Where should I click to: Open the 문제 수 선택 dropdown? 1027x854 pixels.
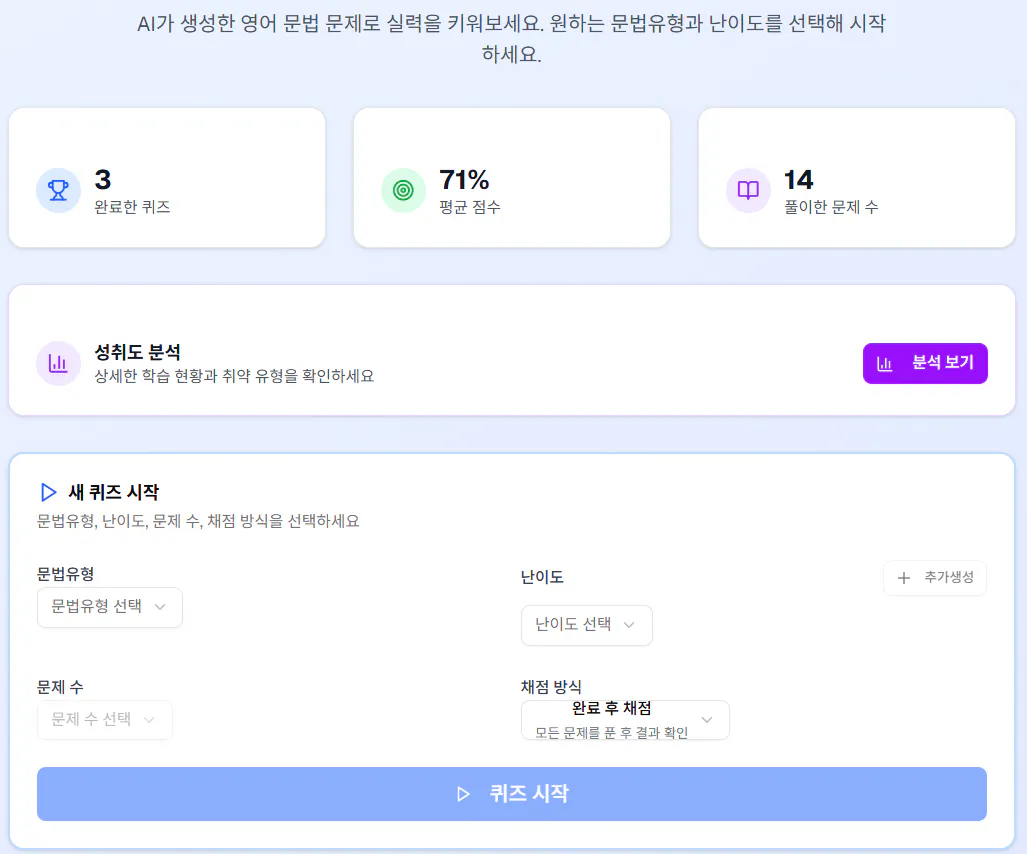click(x=104, y=720)
